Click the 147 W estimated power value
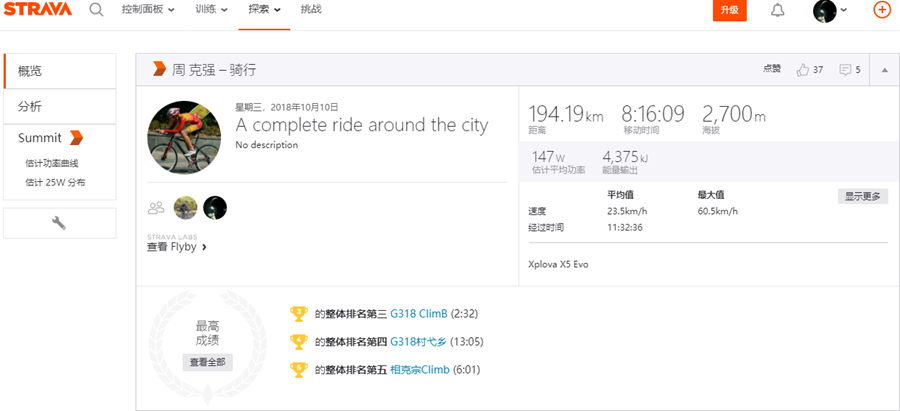Screen dimensions: 900x411 click(x=549, y=156)
